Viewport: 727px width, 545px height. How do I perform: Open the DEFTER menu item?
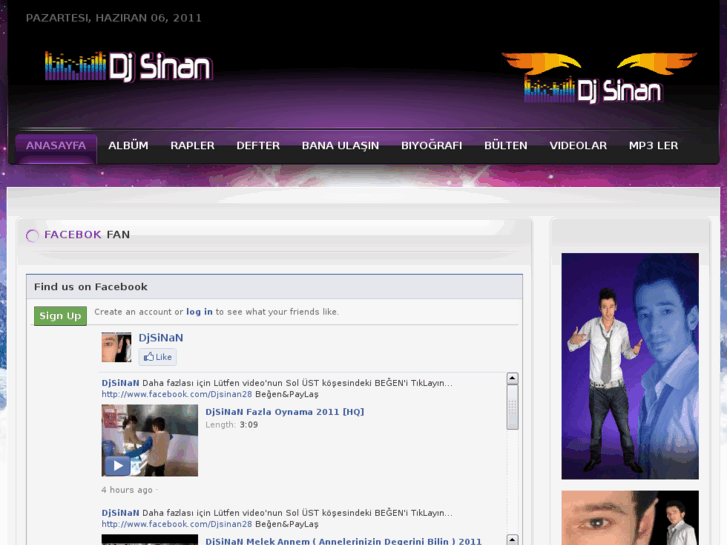(258, 146)
